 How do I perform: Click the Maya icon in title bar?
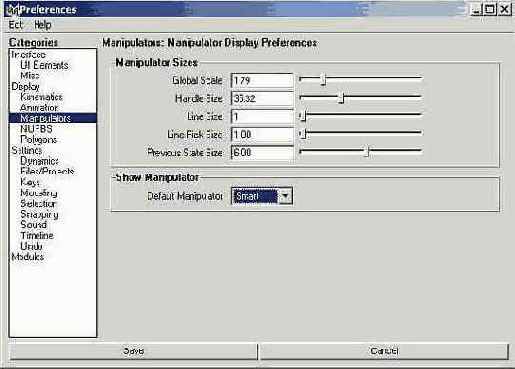[12, 9]
